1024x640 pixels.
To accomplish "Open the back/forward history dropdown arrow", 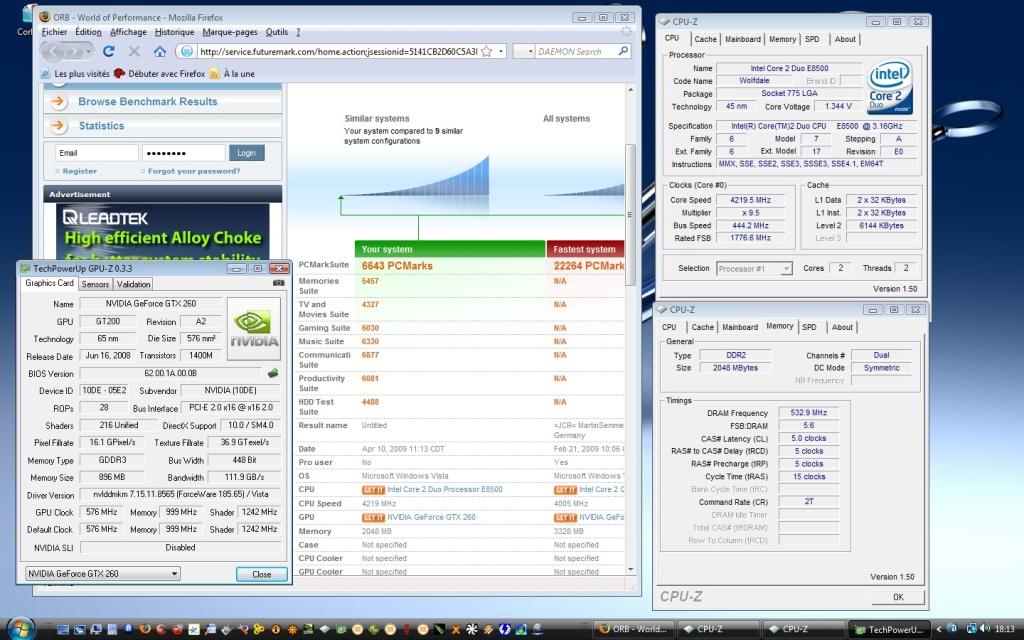I will click(88, 51).
